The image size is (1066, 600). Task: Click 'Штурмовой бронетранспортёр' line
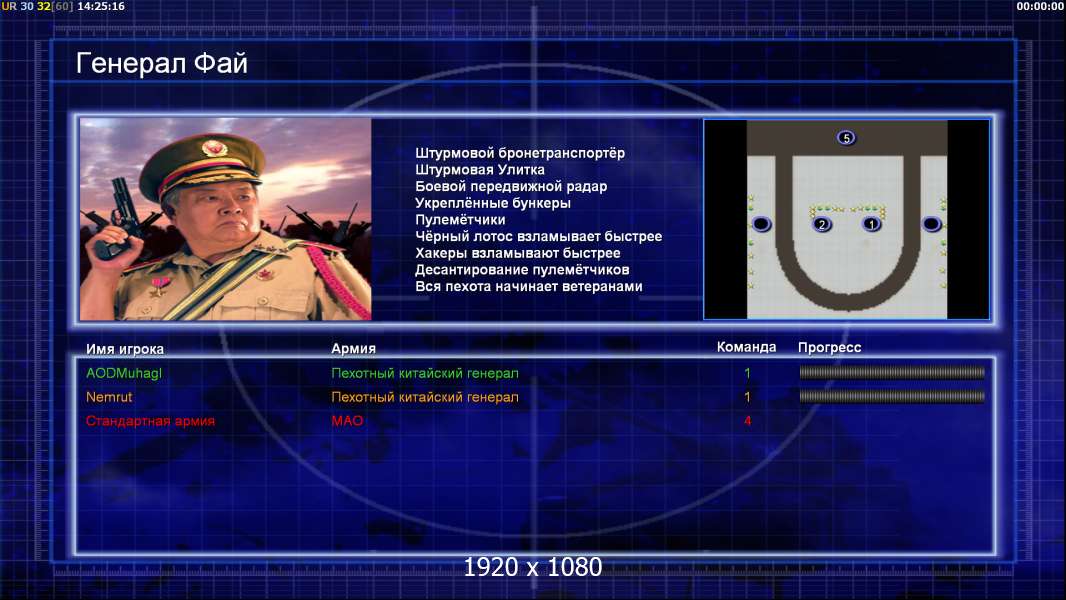[520, 153]
